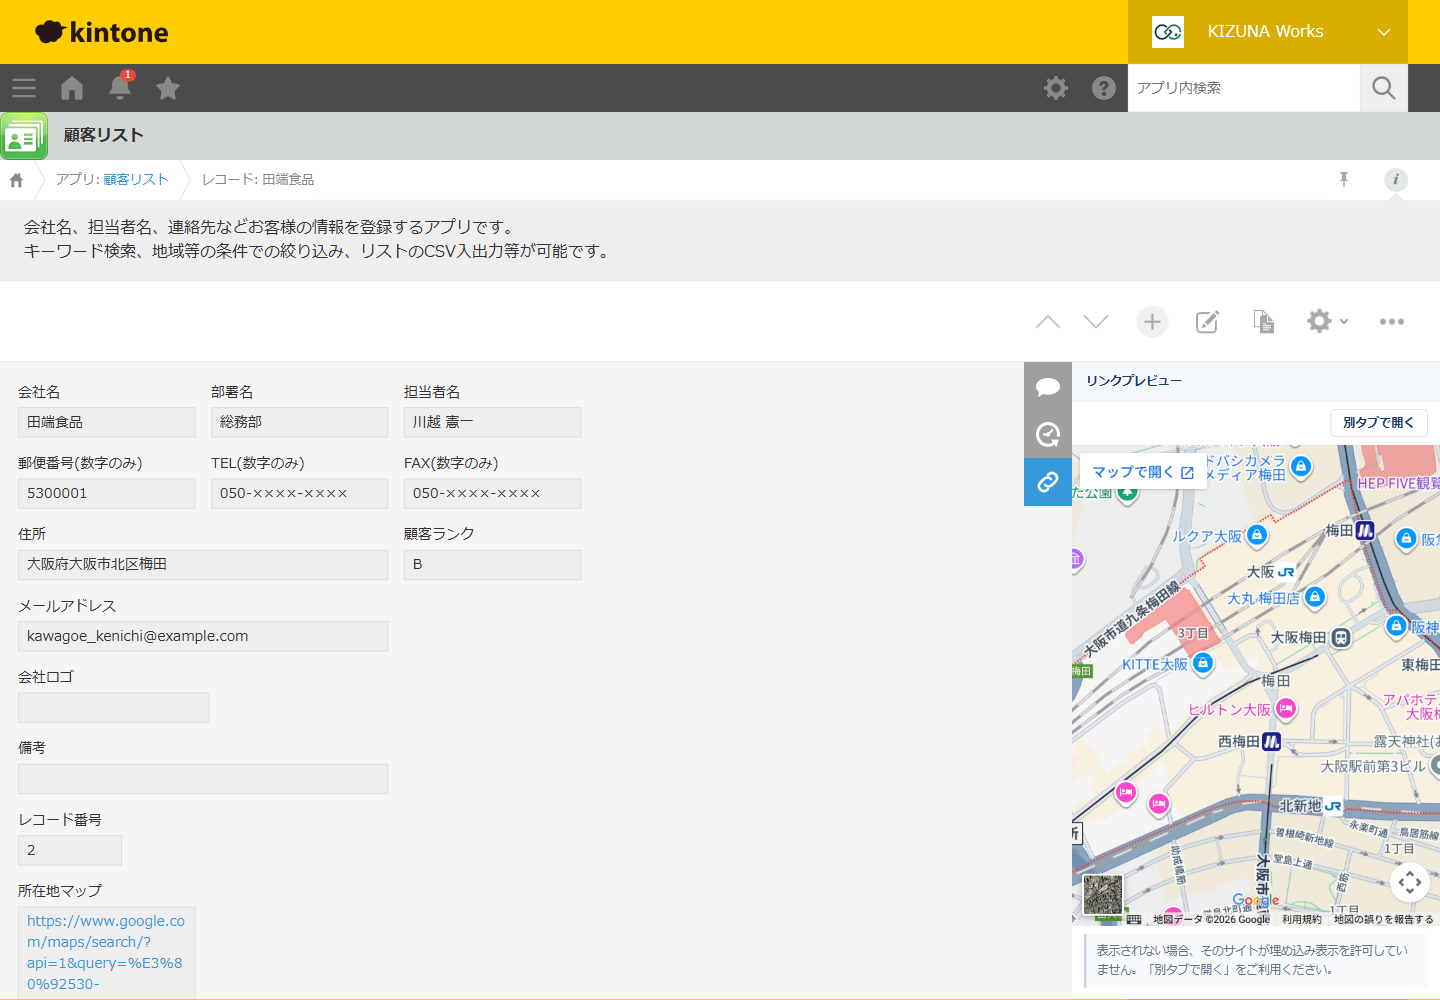The image size is (1440, 1000).
Task: Open the notifications bell
Action: [x=120, y=87]
